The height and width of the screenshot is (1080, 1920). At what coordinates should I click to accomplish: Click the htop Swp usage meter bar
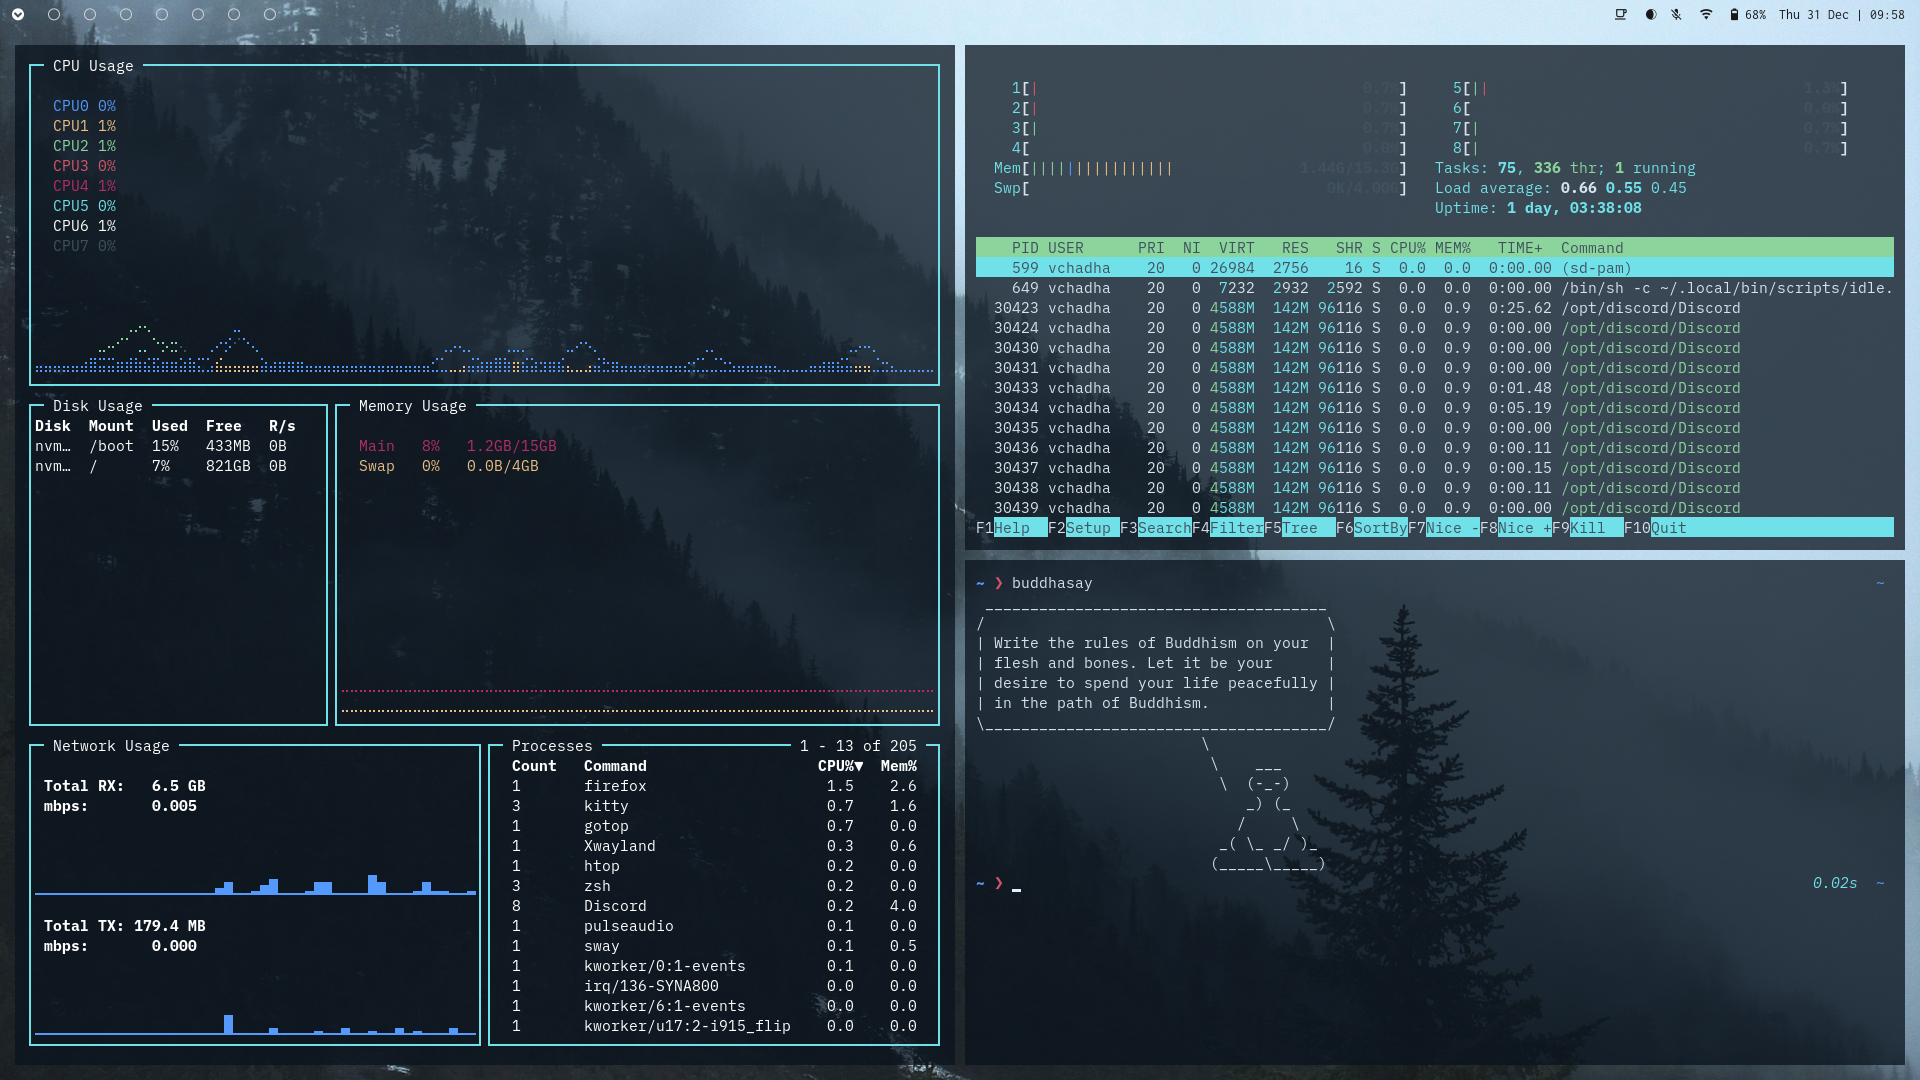pos(1200,188)
